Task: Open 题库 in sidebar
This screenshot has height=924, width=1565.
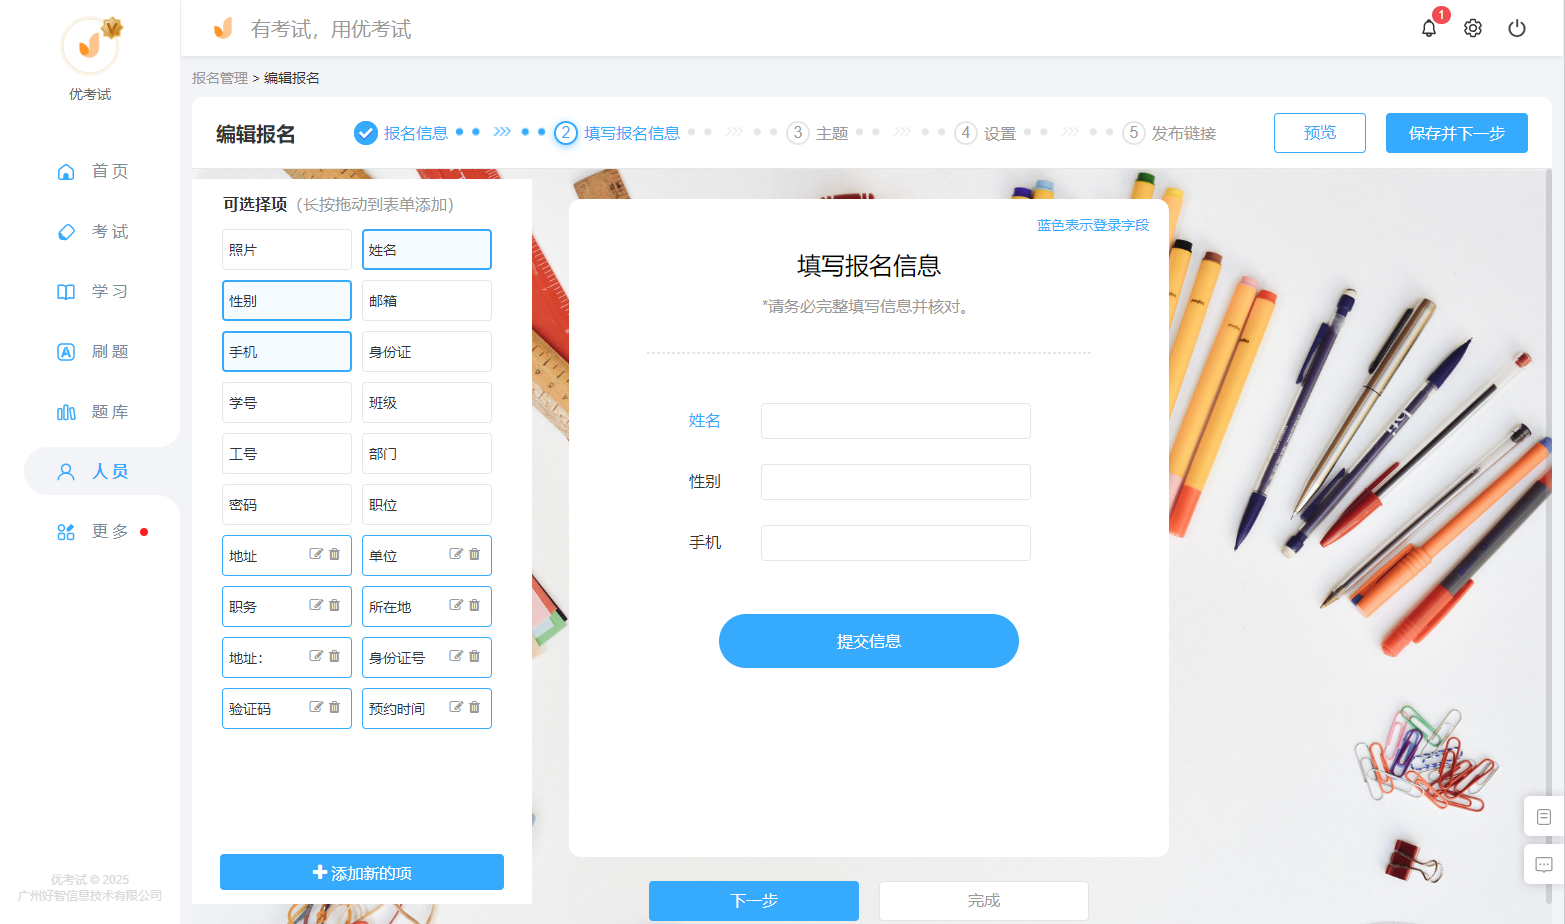Action: point(92,411)
